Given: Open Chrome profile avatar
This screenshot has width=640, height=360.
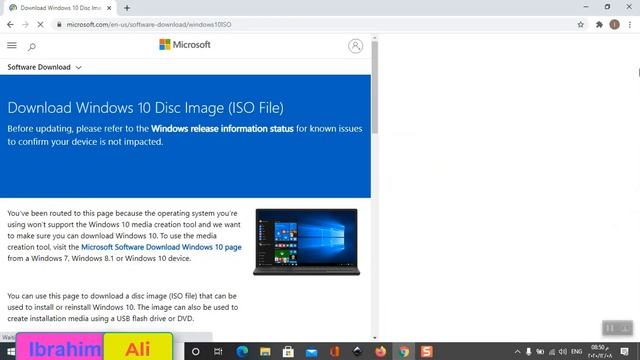Looking at the screenshot, I should [614, 24].
